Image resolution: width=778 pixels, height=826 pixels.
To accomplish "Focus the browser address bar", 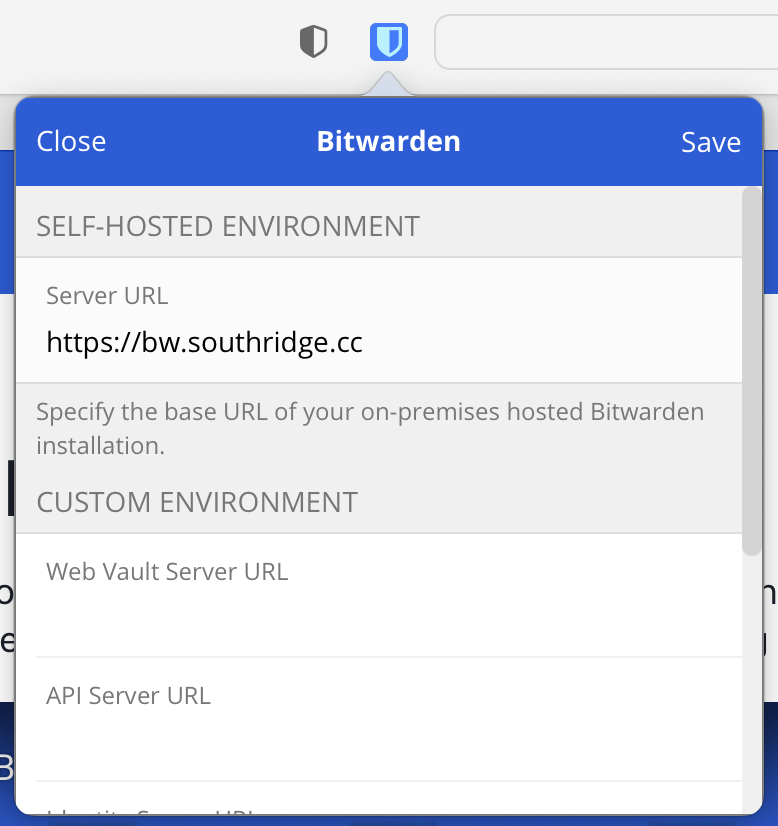I will (600, 42).
